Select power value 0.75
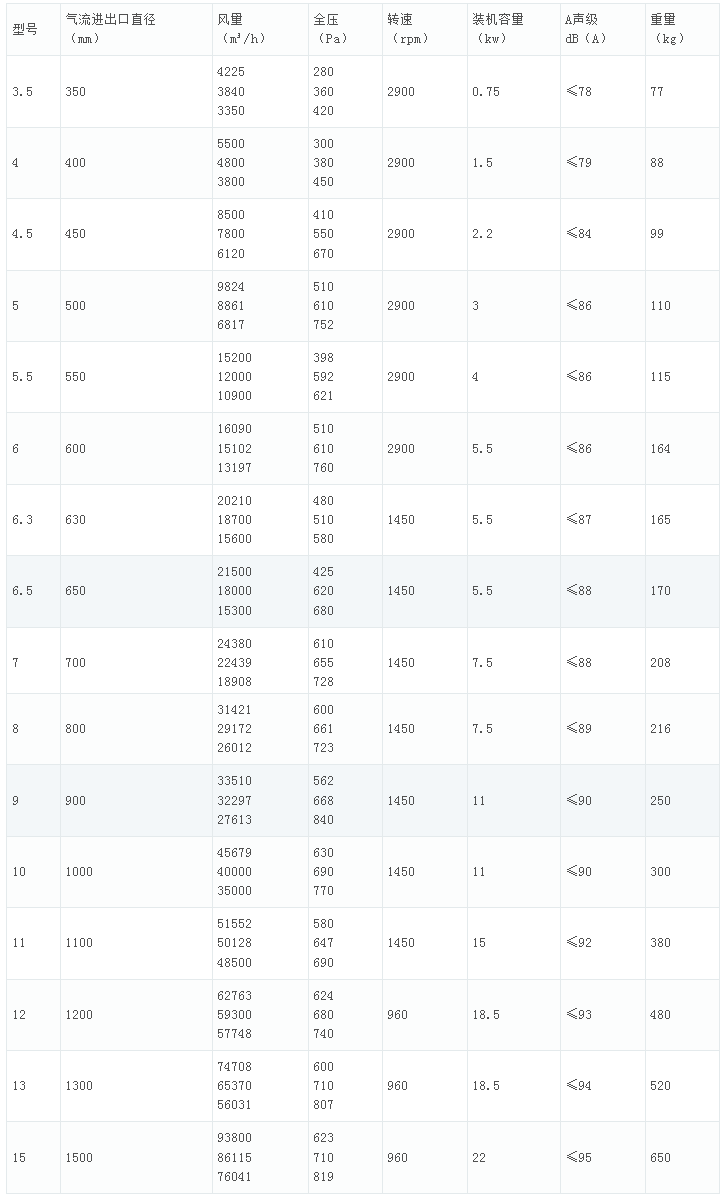 pos(486,92)
